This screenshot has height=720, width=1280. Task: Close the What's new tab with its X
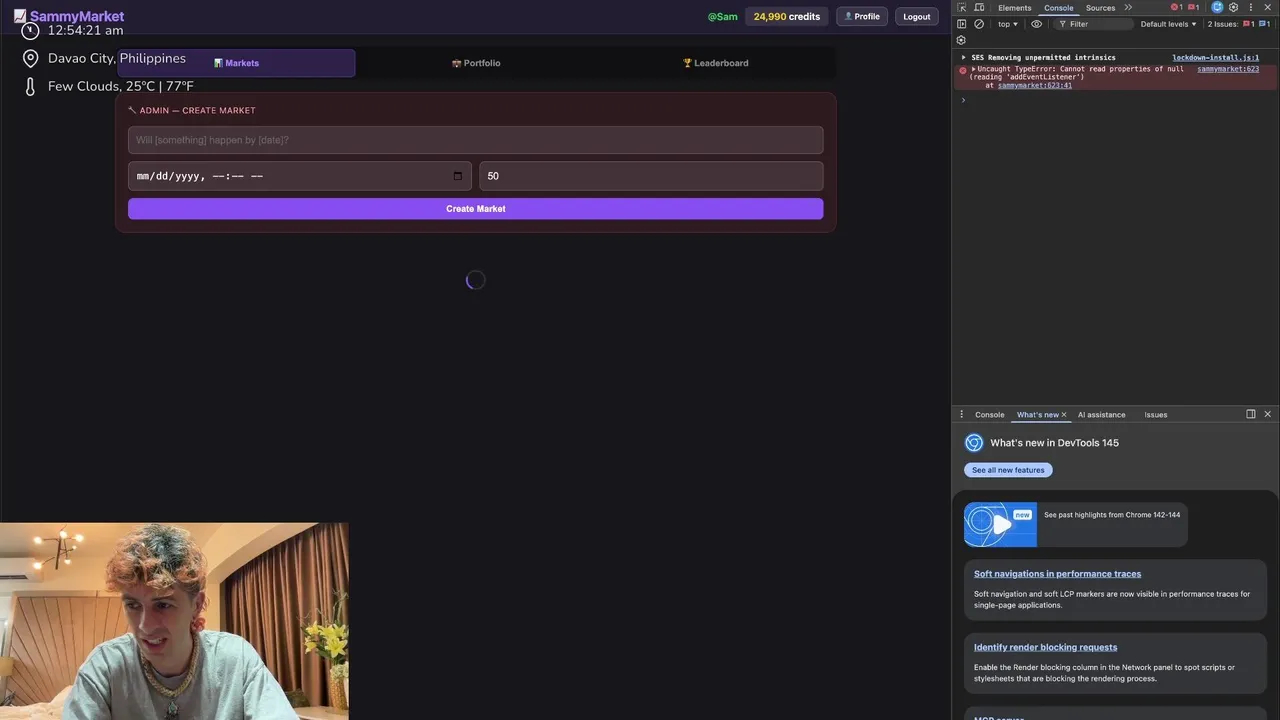[1064, 414]
